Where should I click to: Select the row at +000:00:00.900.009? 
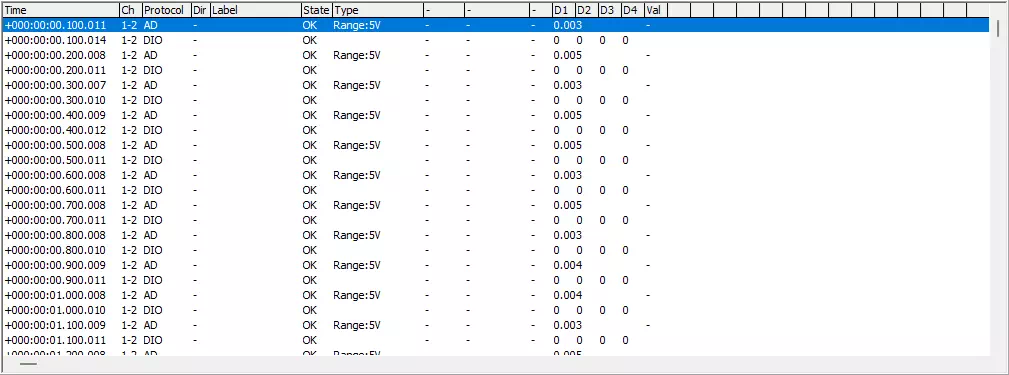[x=495, y=265]
